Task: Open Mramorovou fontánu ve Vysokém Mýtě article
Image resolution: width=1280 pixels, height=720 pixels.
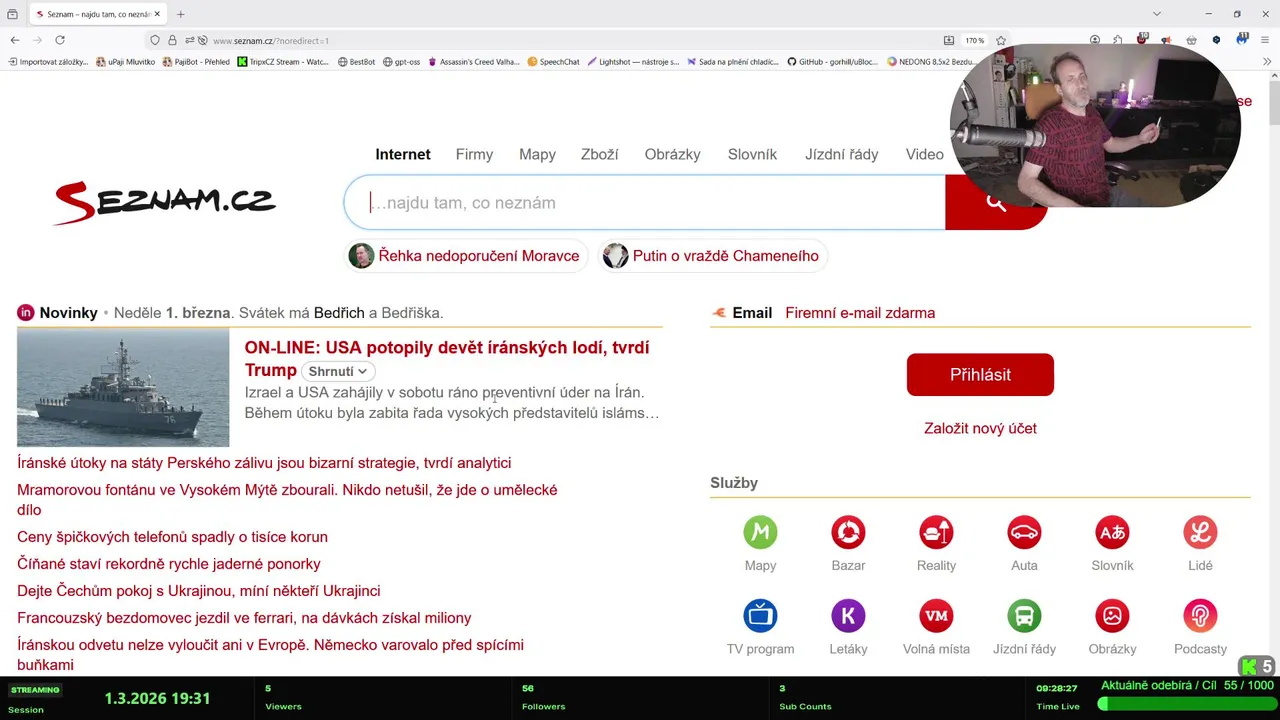Action: click(x=287, y=500)
